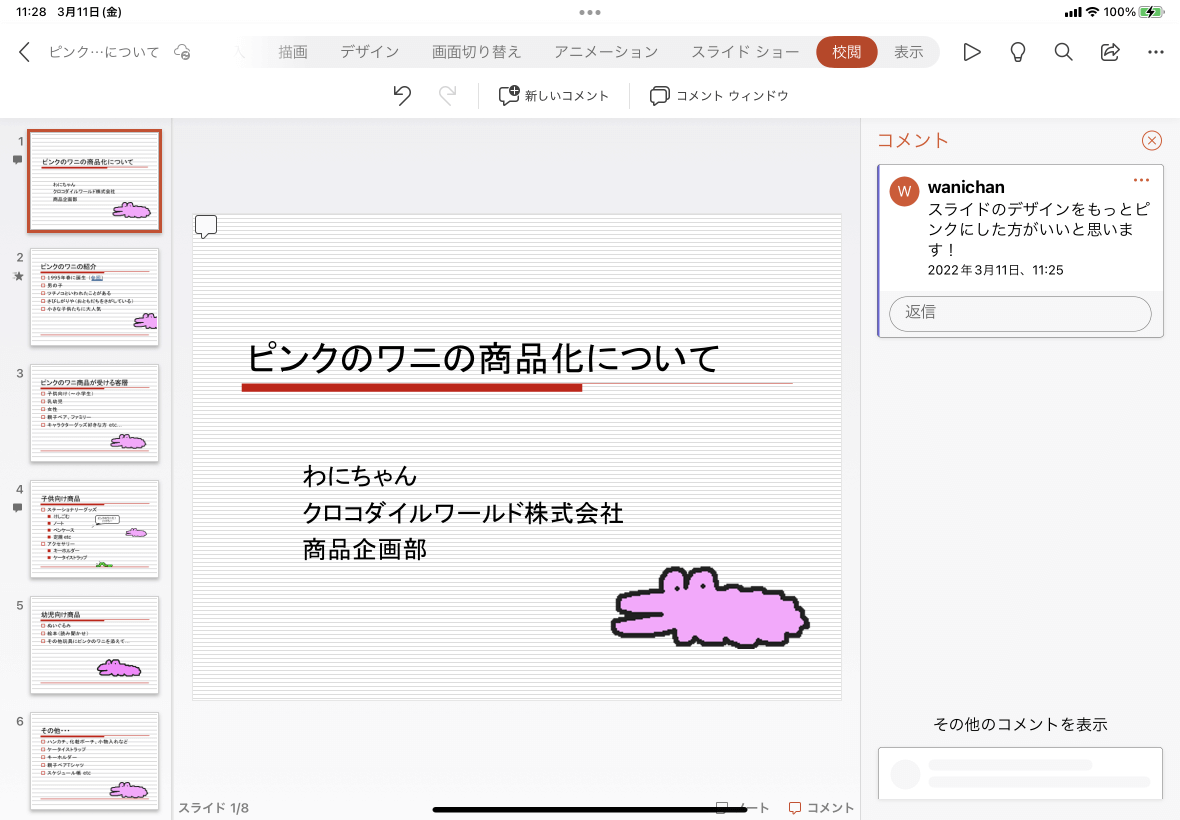The image size is (1180, 820).
Task: Select slide 2 thumbnail ピンクのワニの紹介
Action: [x=95, y=297]
